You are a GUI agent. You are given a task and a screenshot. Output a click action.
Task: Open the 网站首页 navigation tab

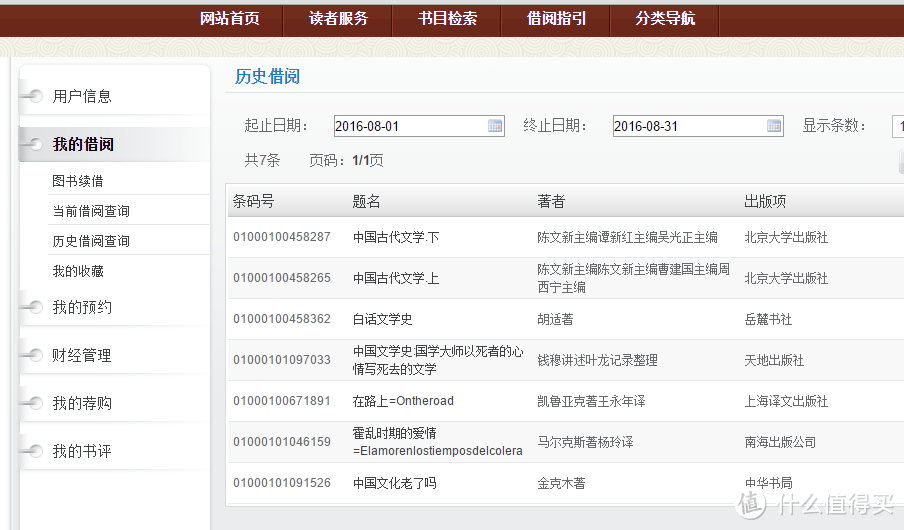(229, 18)
